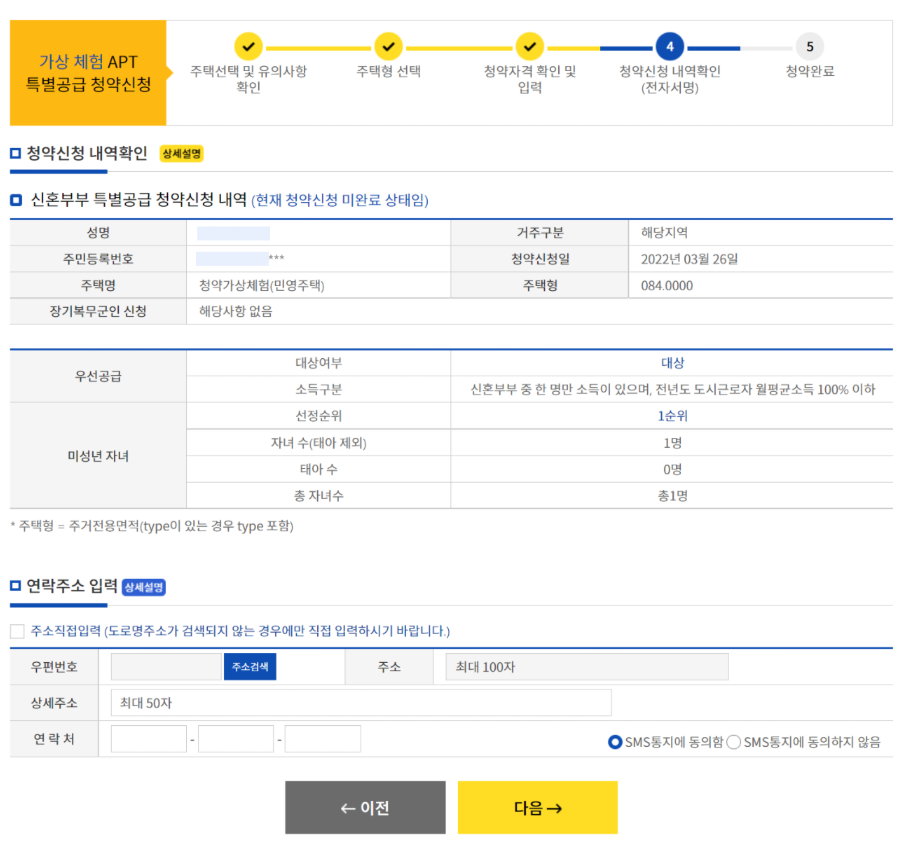Screen dimensions: 900x852
Task: Open yellow 상세설명 badge next to 청약신청 내역확인
Action: click(181, 154)
